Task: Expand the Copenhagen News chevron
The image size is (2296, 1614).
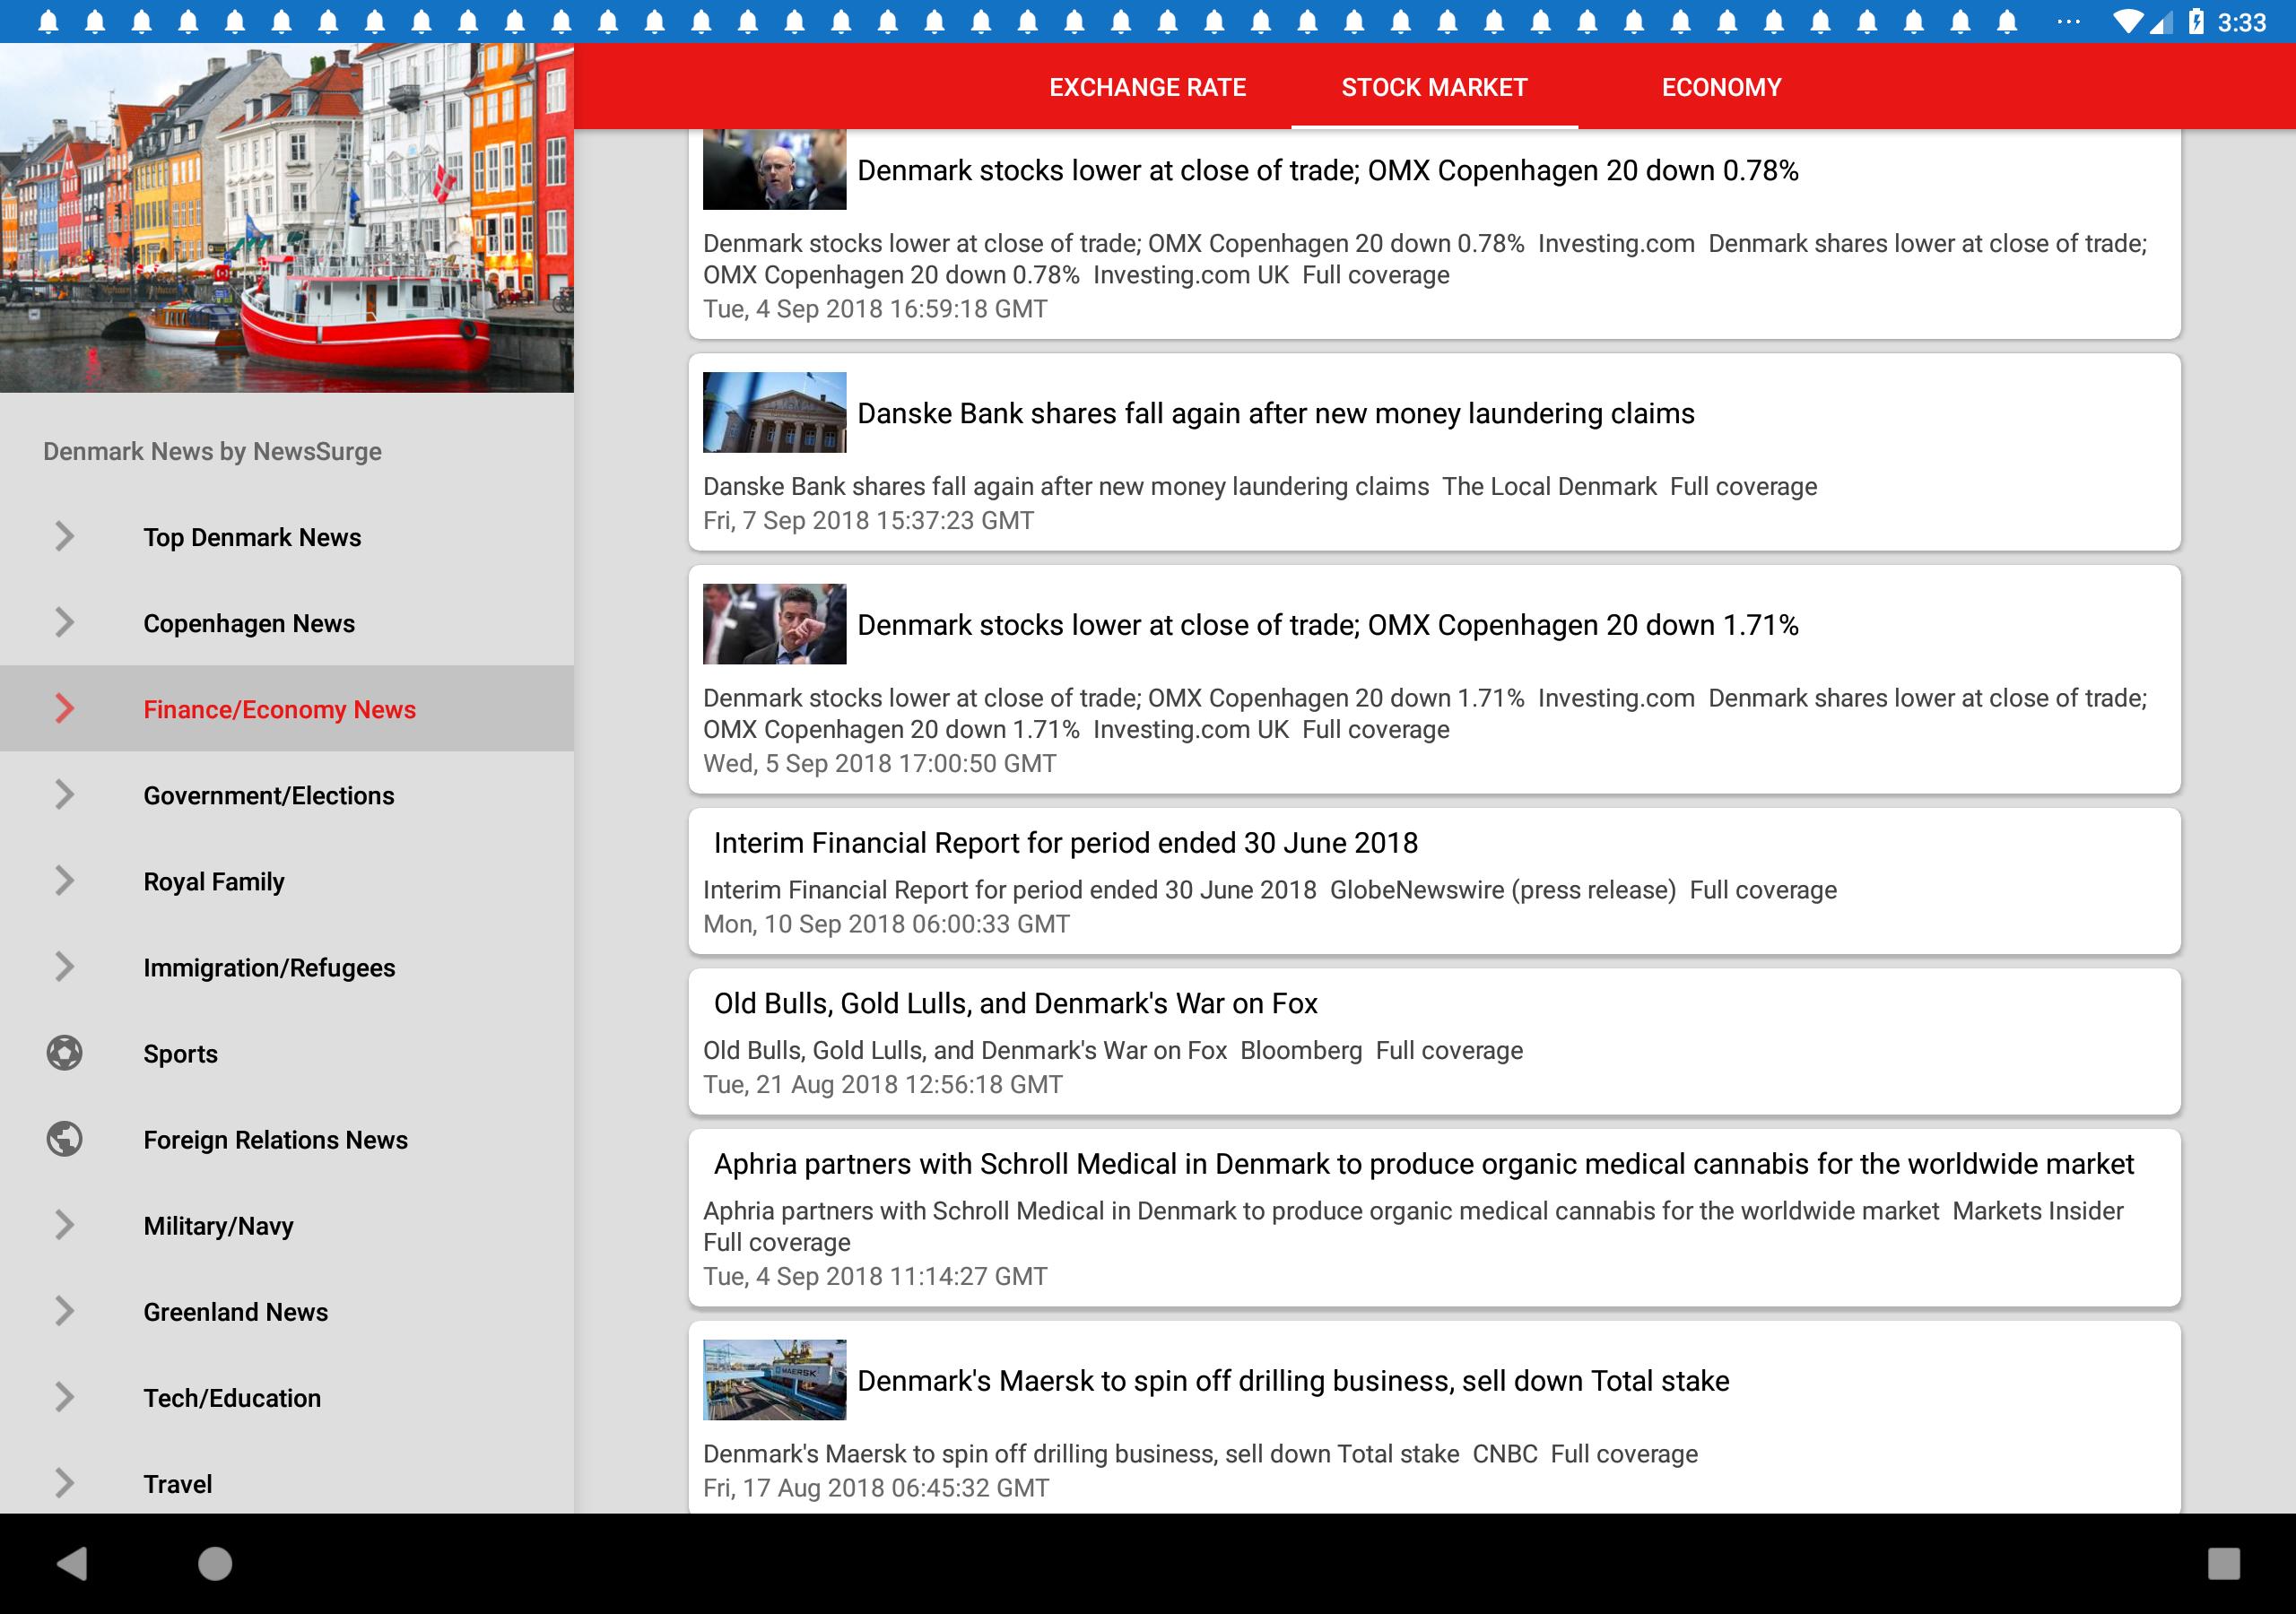Action: [64, 623]
